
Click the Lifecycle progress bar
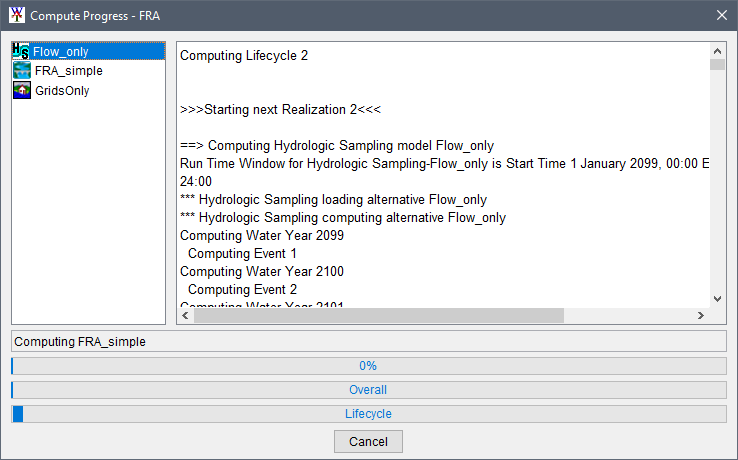click(x=369, y=414)
